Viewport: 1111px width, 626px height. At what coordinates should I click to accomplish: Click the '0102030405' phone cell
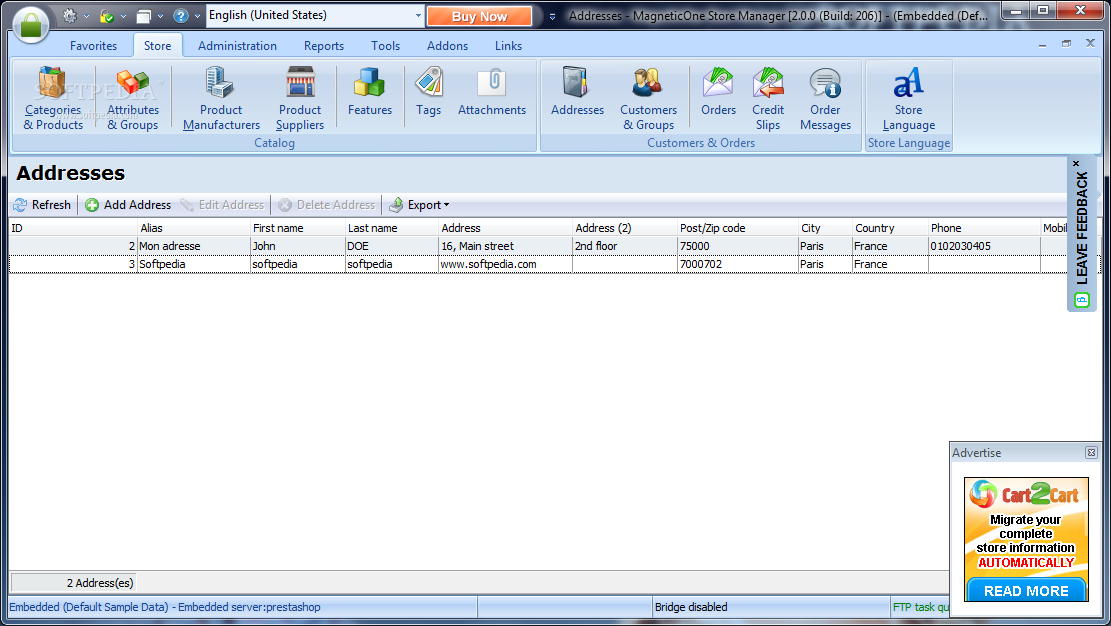point(983,246)
